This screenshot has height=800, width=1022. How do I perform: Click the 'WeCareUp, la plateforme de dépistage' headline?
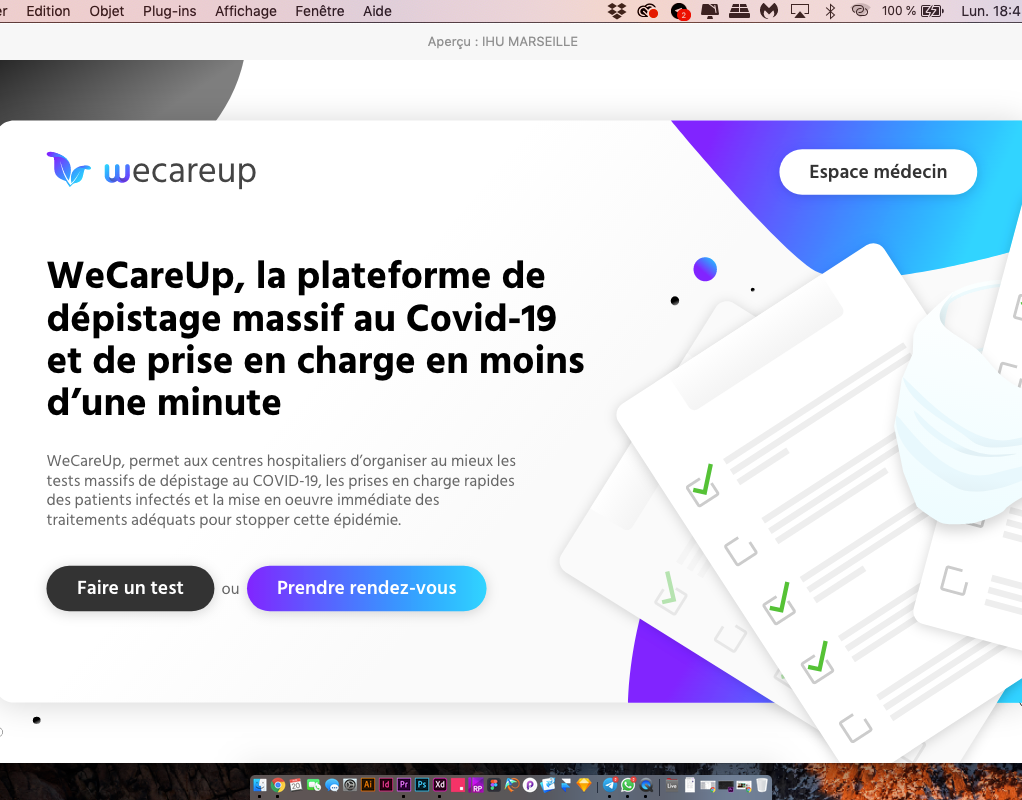tap(315, 338)
